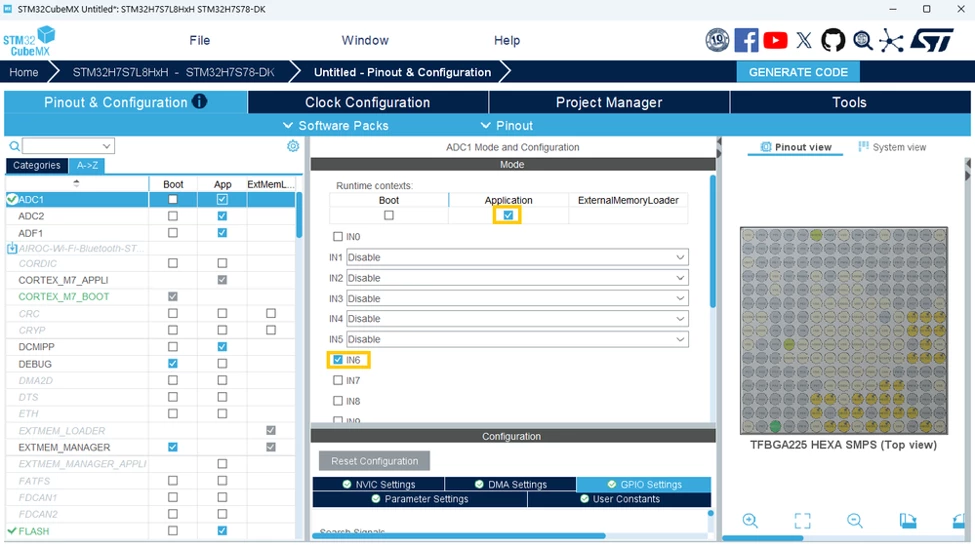The image size is (975, 547).
Task: Open the NVIC Settings tab
Action: pyautogui.click(x=378, y=484)
